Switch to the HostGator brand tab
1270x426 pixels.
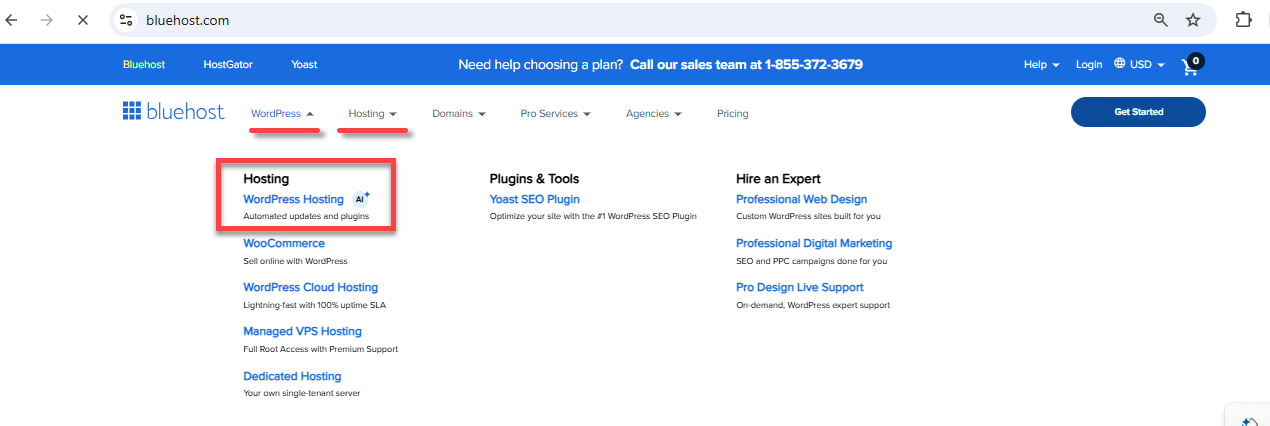228,65
